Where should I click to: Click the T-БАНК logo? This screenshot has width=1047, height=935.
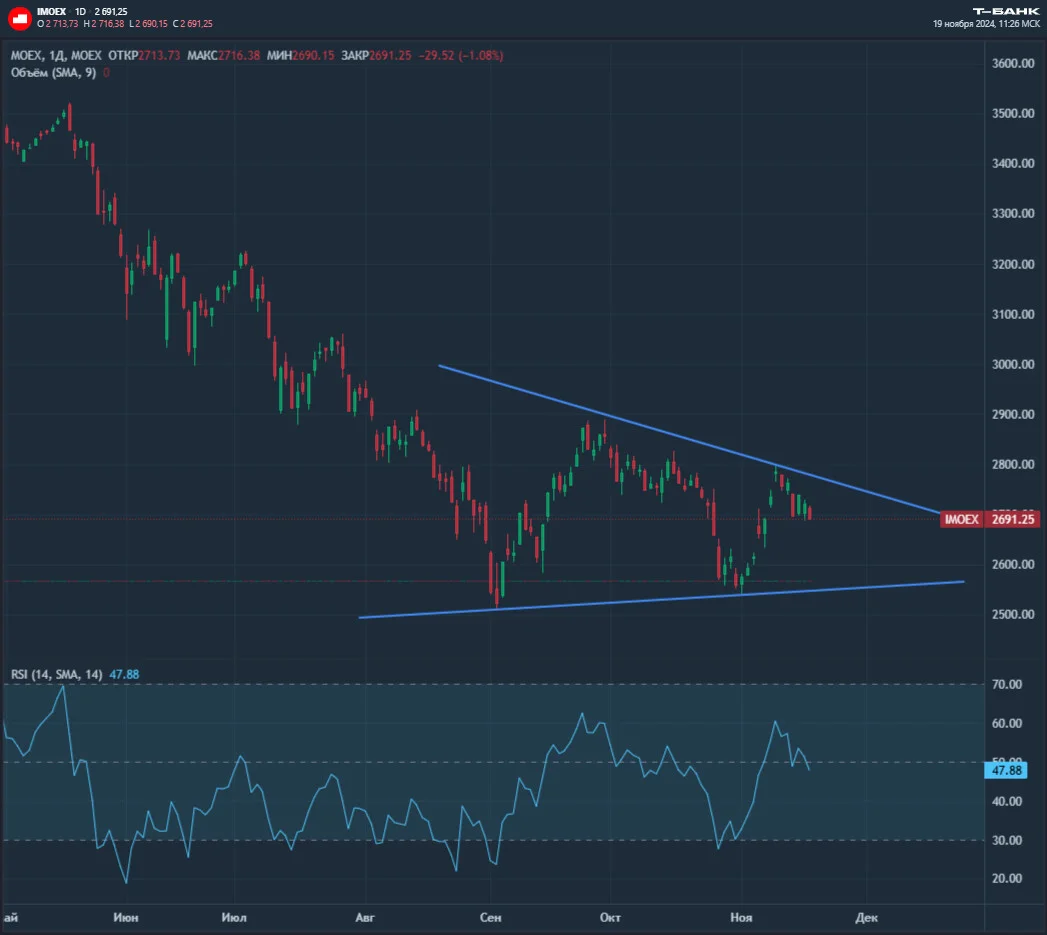click(x=1006, y=11)
